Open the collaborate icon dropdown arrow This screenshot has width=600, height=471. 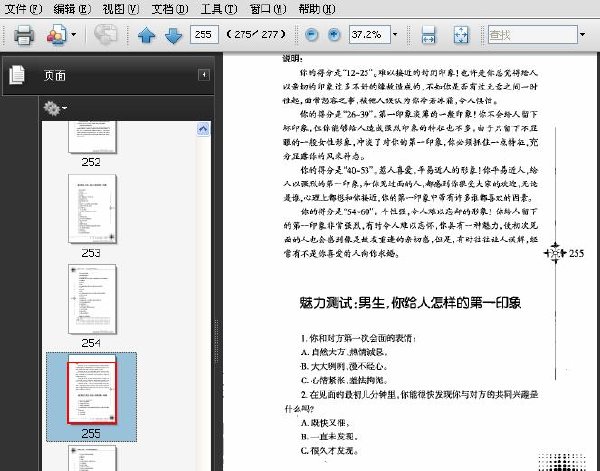tap(73, 35)
